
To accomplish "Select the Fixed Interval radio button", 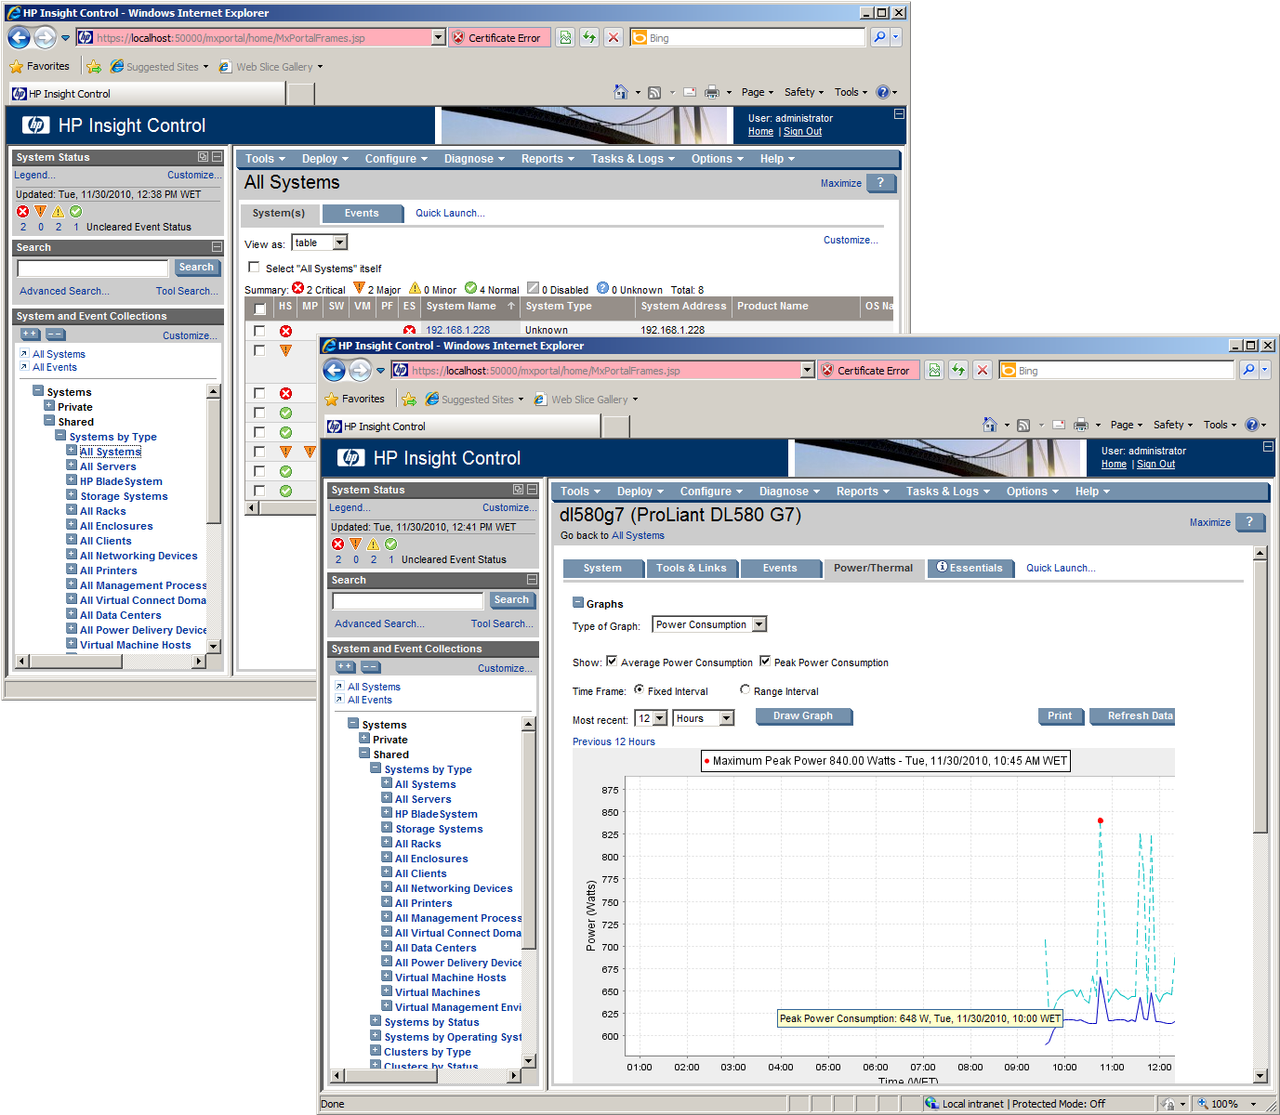I will click(639, 690).
